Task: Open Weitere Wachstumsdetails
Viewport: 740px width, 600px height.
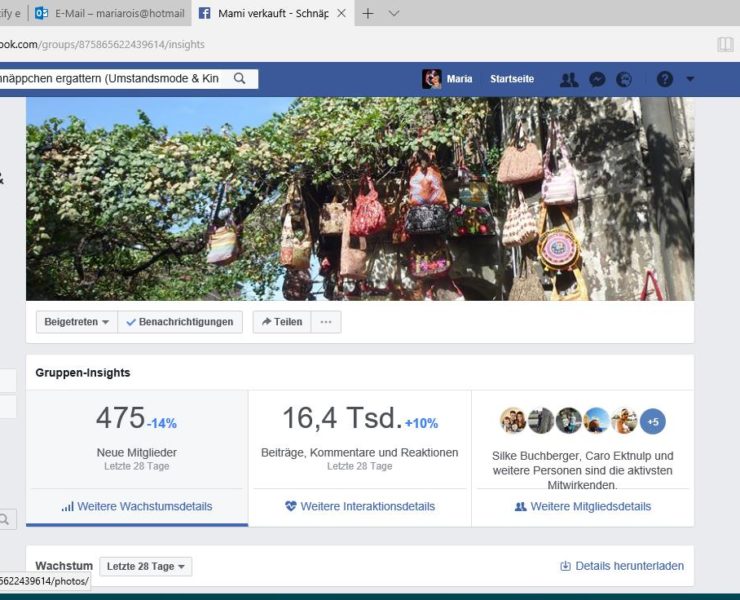Action: [x=144, y=507]
